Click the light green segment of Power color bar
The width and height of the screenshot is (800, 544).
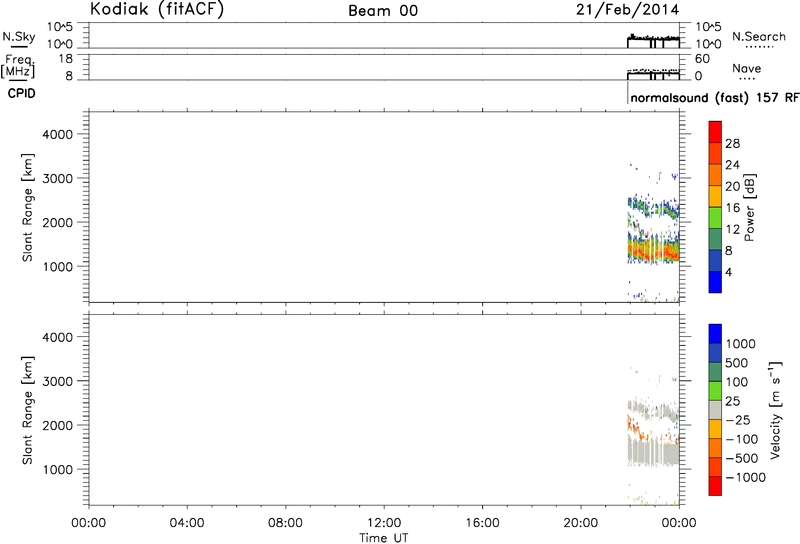click(x=715, y=217)
